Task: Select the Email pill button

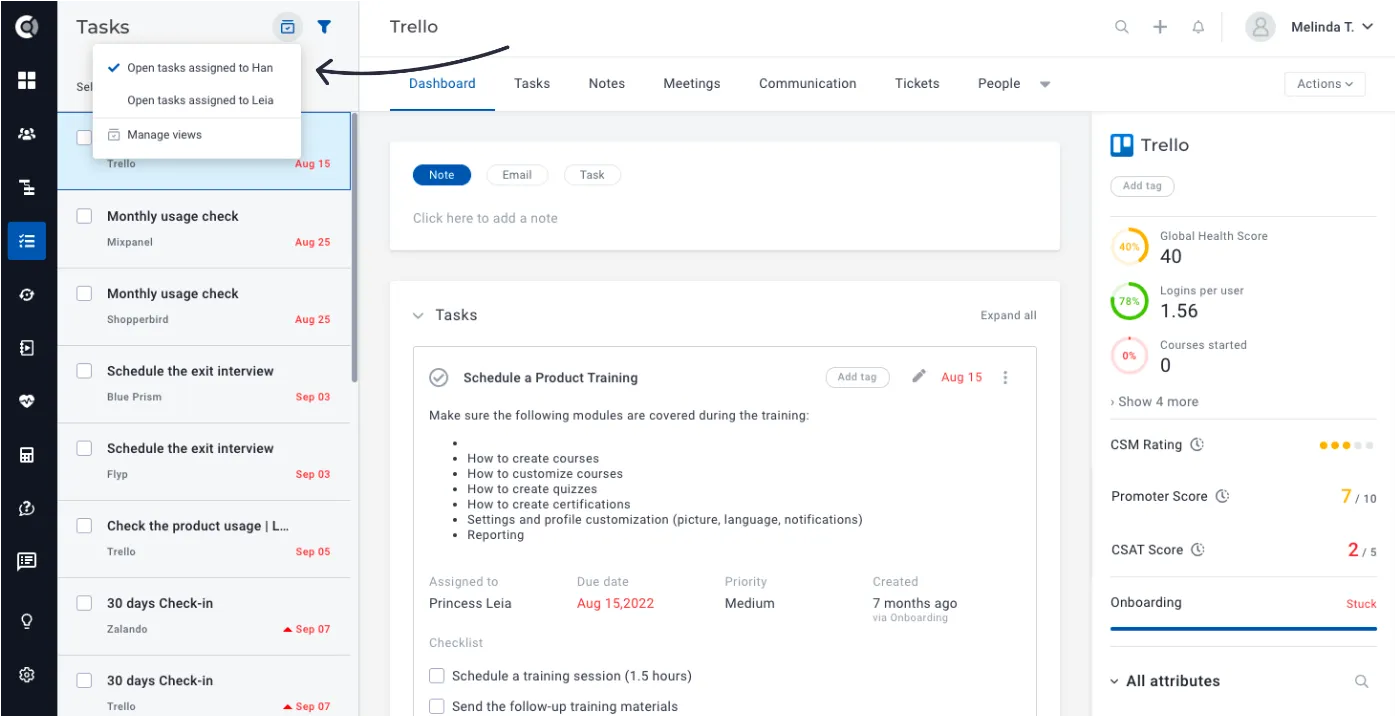Action: [x=517, y=175]
